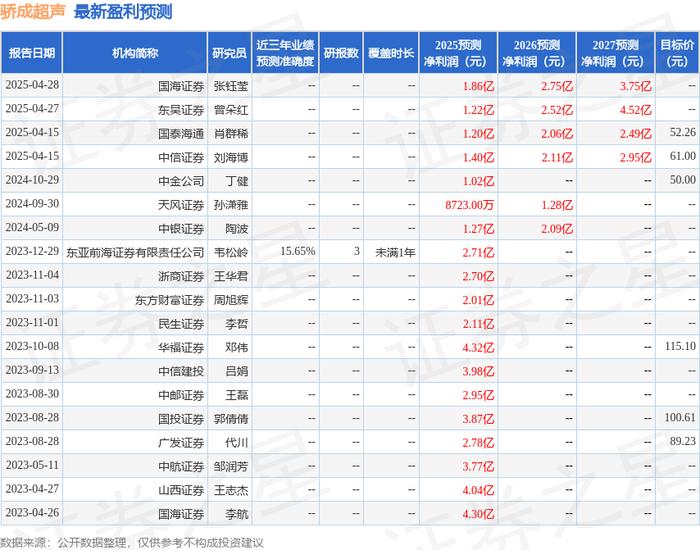Click the 2027预测净利润 column header
Screen dimensions: 700x550
tap(616, 53)
